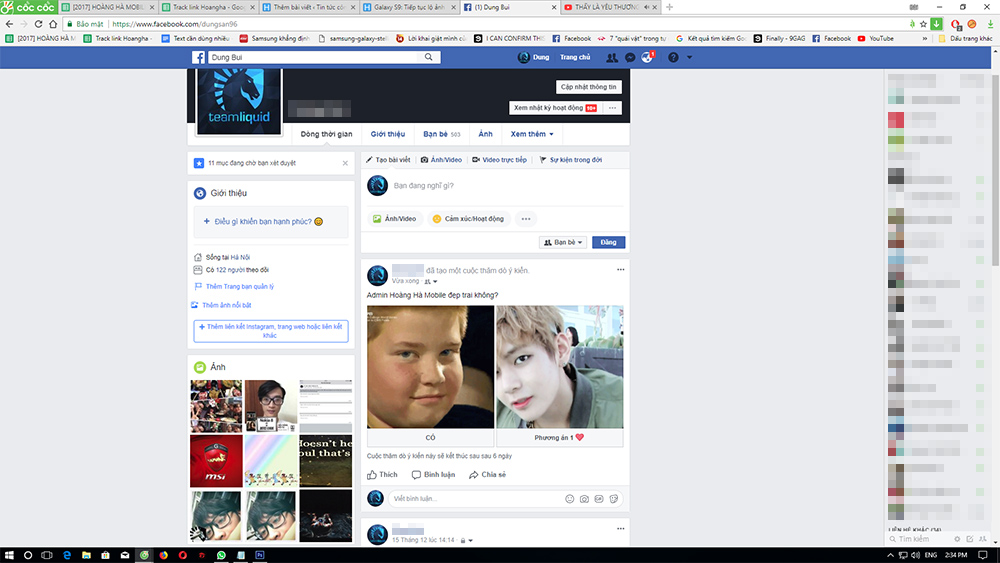1000x563 pixels.
Task: Dismiss the 11 pending review items notice
Action: [x=345, y=163]
